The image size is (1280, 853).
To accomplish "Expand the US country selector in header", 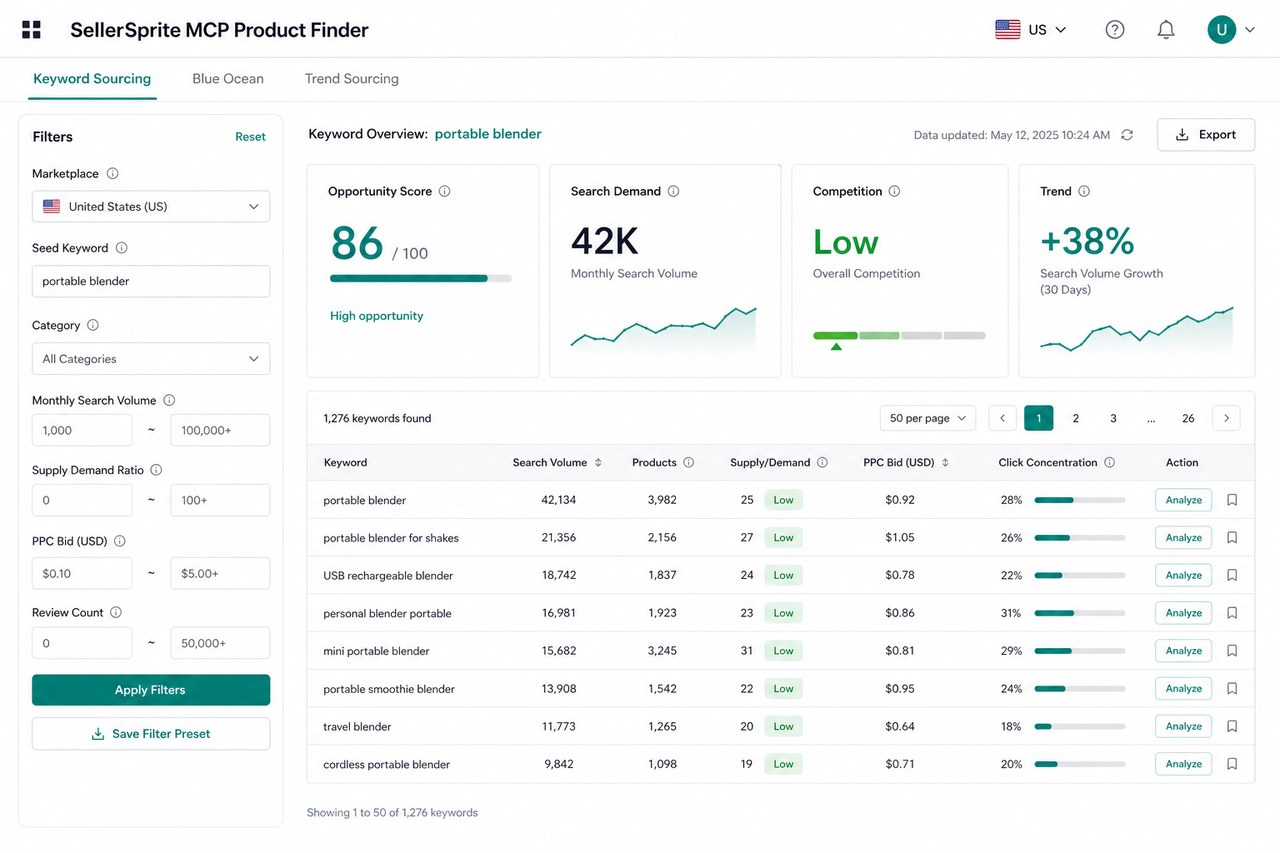I will 1031,30.
